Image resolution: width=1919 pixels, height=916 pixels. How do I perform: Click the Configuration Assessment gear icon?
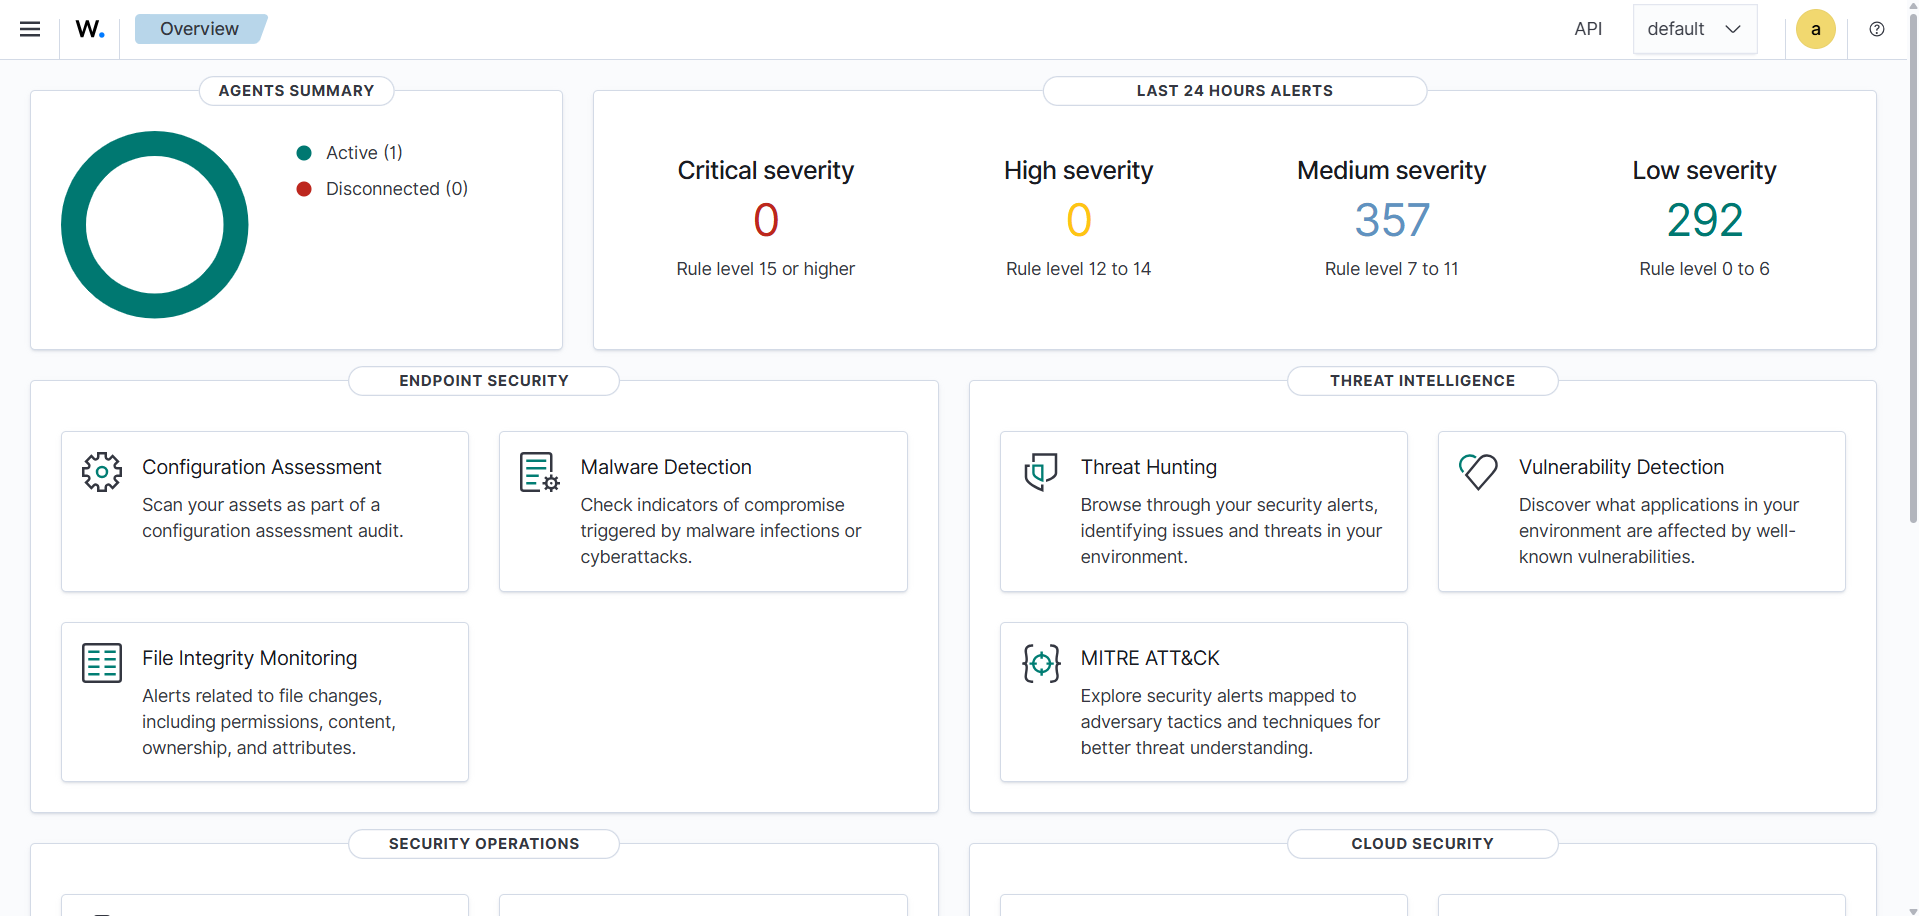coord(102,472)
